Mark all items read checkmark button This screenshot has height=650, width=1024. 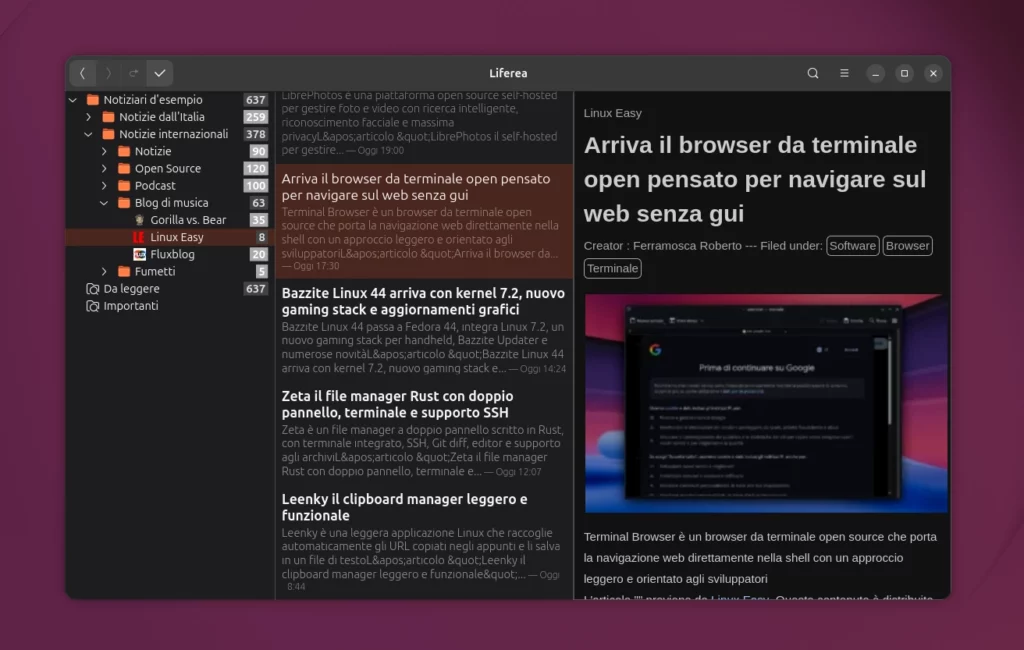pos(160,73)
